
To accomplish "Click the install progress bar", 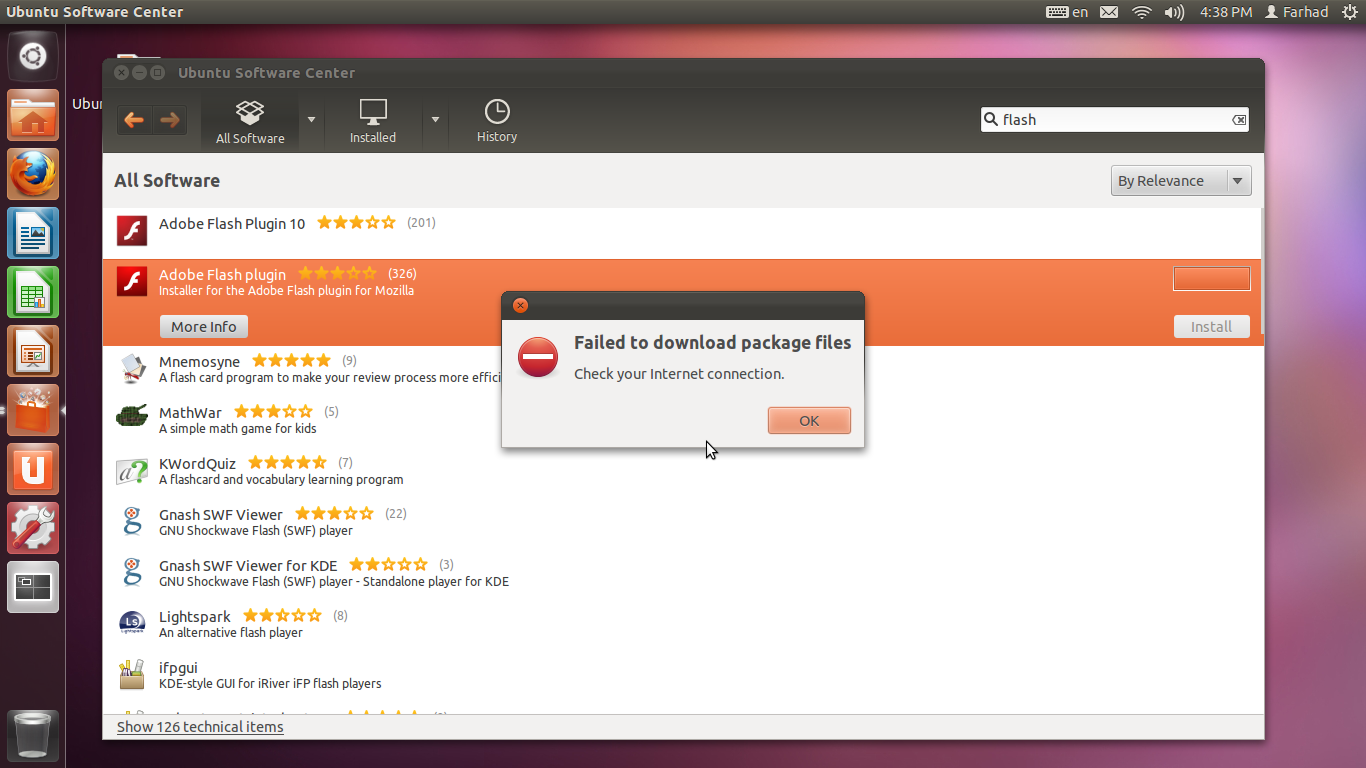I will tap(1212, 279).
